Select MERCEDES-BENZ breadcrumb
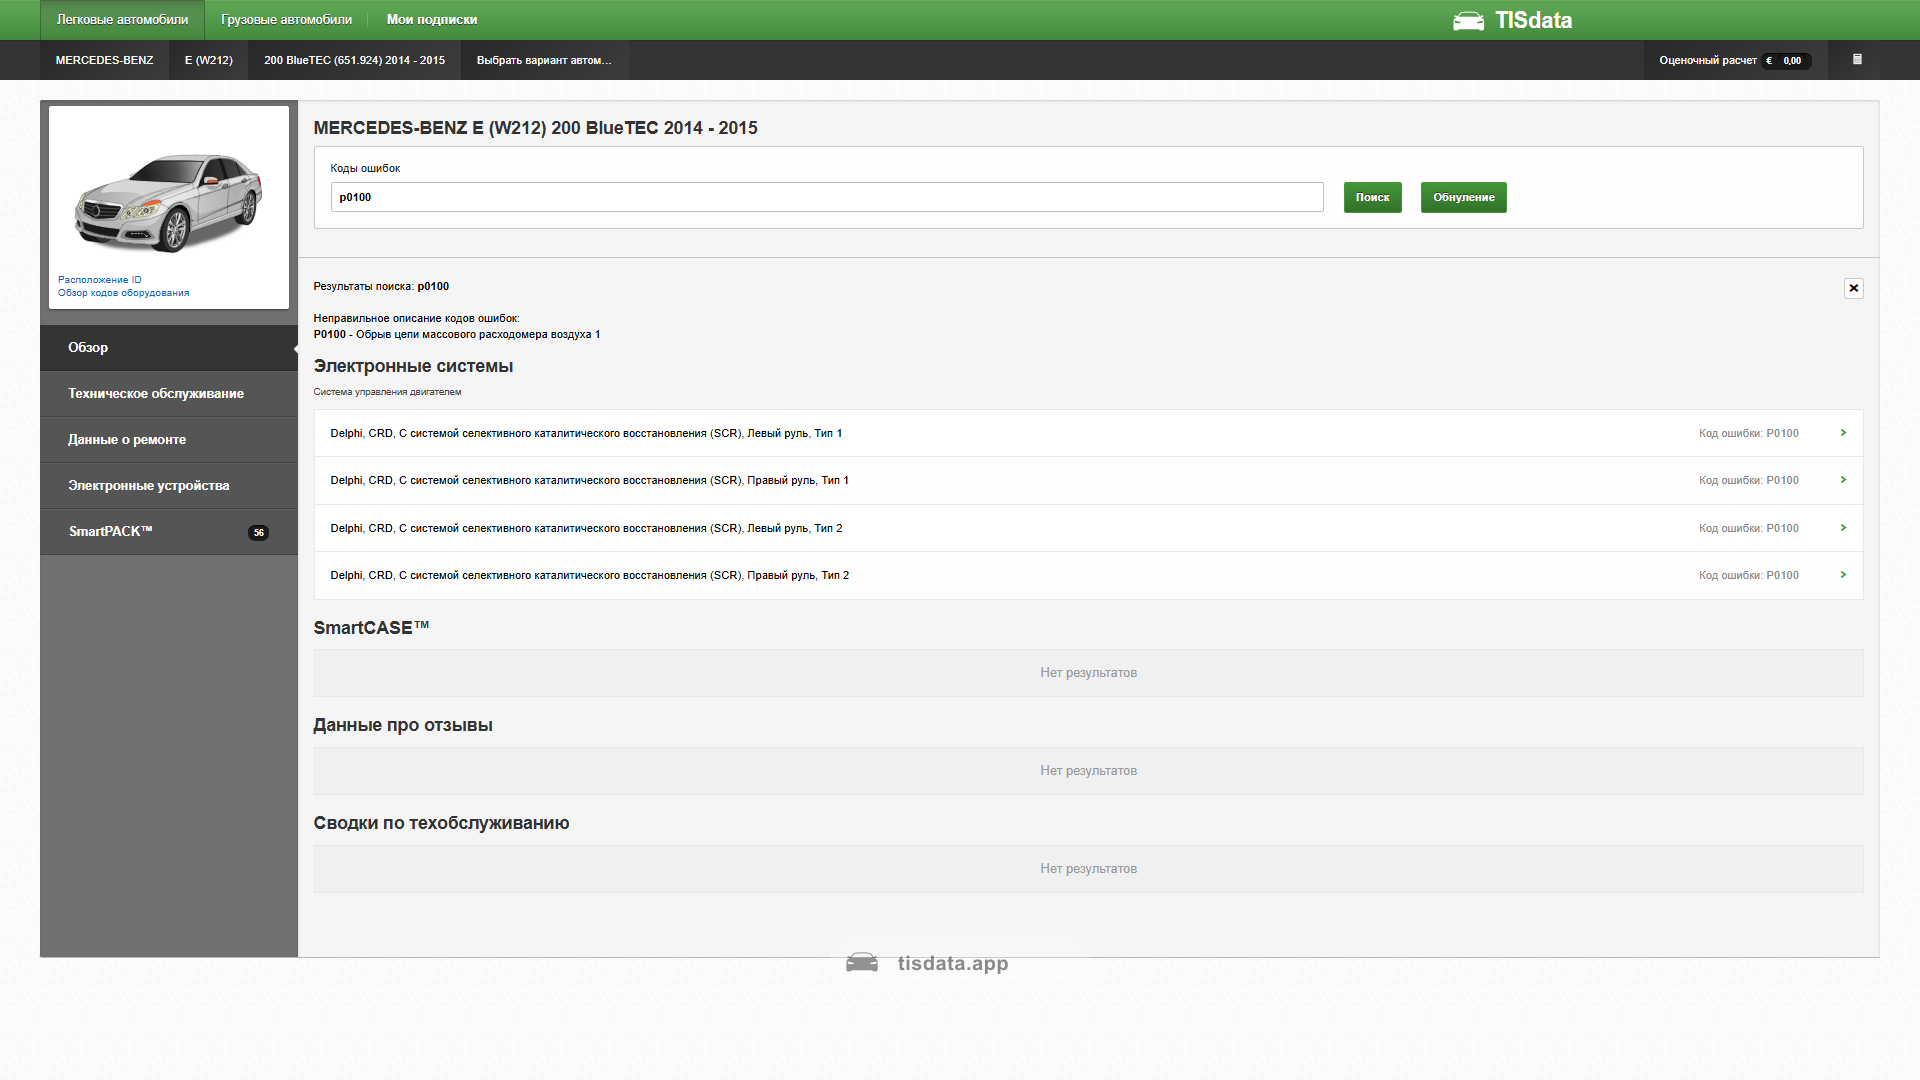Screen dimensions: 1920x1080 (105, 60)
